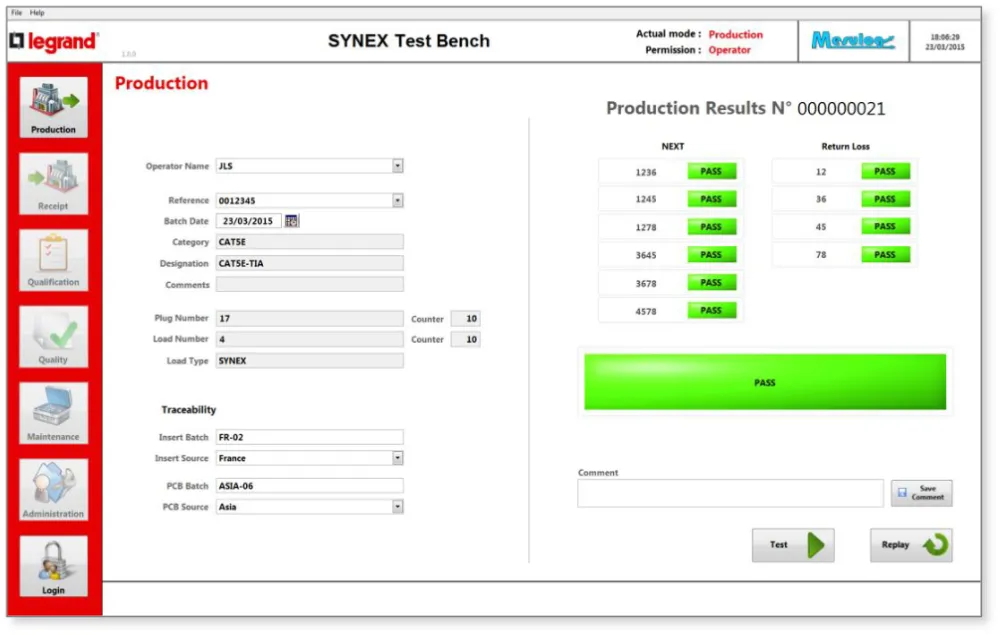The image size is (1000, 635).
Task: Click PASS indicator for NEXT 3645
Action: (712, 255)
